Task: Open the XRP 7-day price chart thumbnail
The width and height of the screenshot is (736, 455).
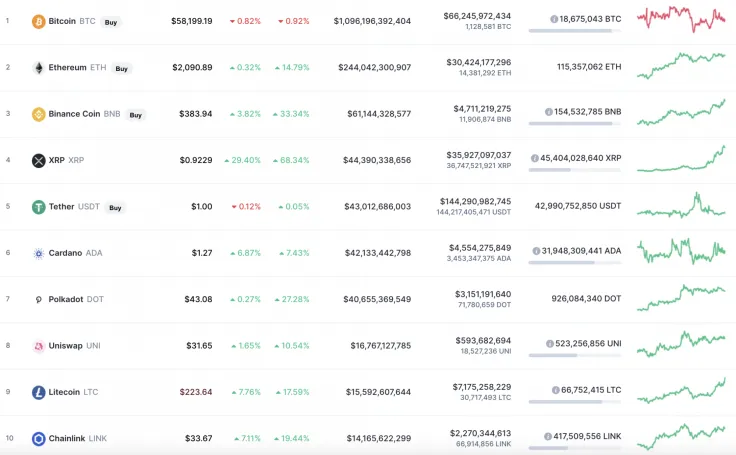Action: [681, 158]
